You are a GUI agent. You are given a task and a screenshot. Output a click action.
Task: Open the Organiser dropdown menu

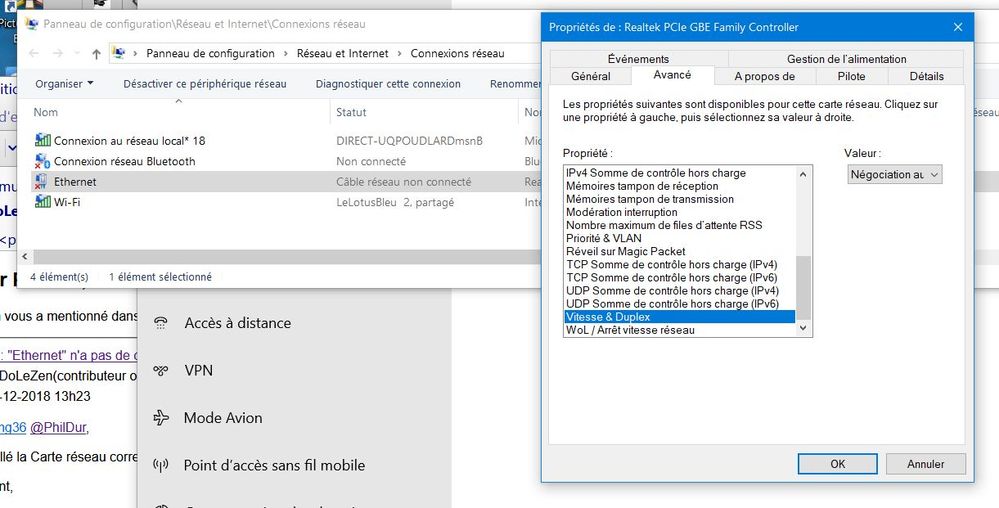(64, 84)
